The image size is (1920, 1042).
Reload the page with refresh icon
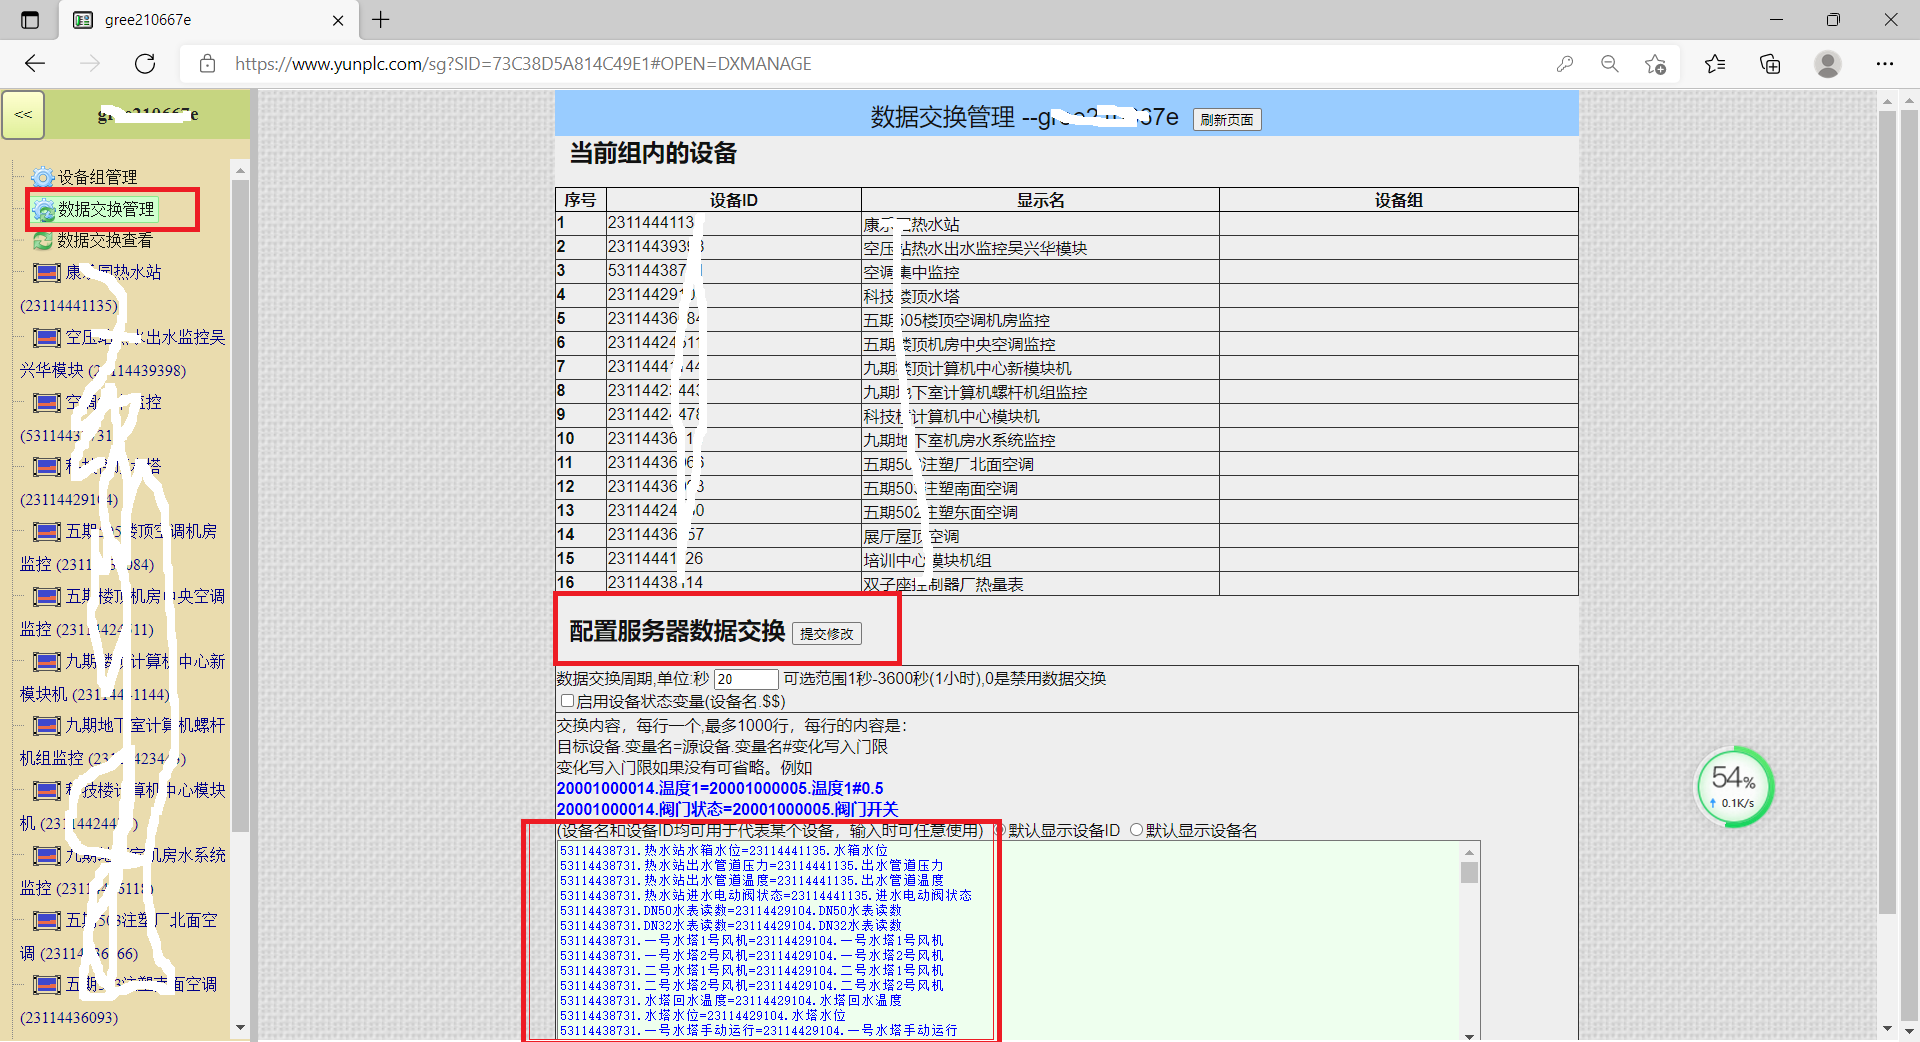coord(145,64)
